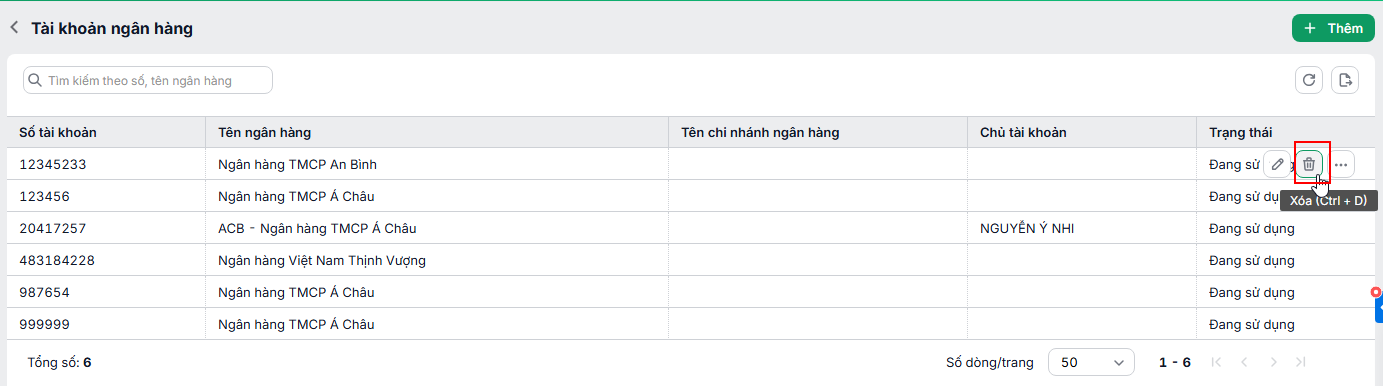Edit the account 12345233 row with pencil icon
The image size is (1383, 386).
(1277, 164)
